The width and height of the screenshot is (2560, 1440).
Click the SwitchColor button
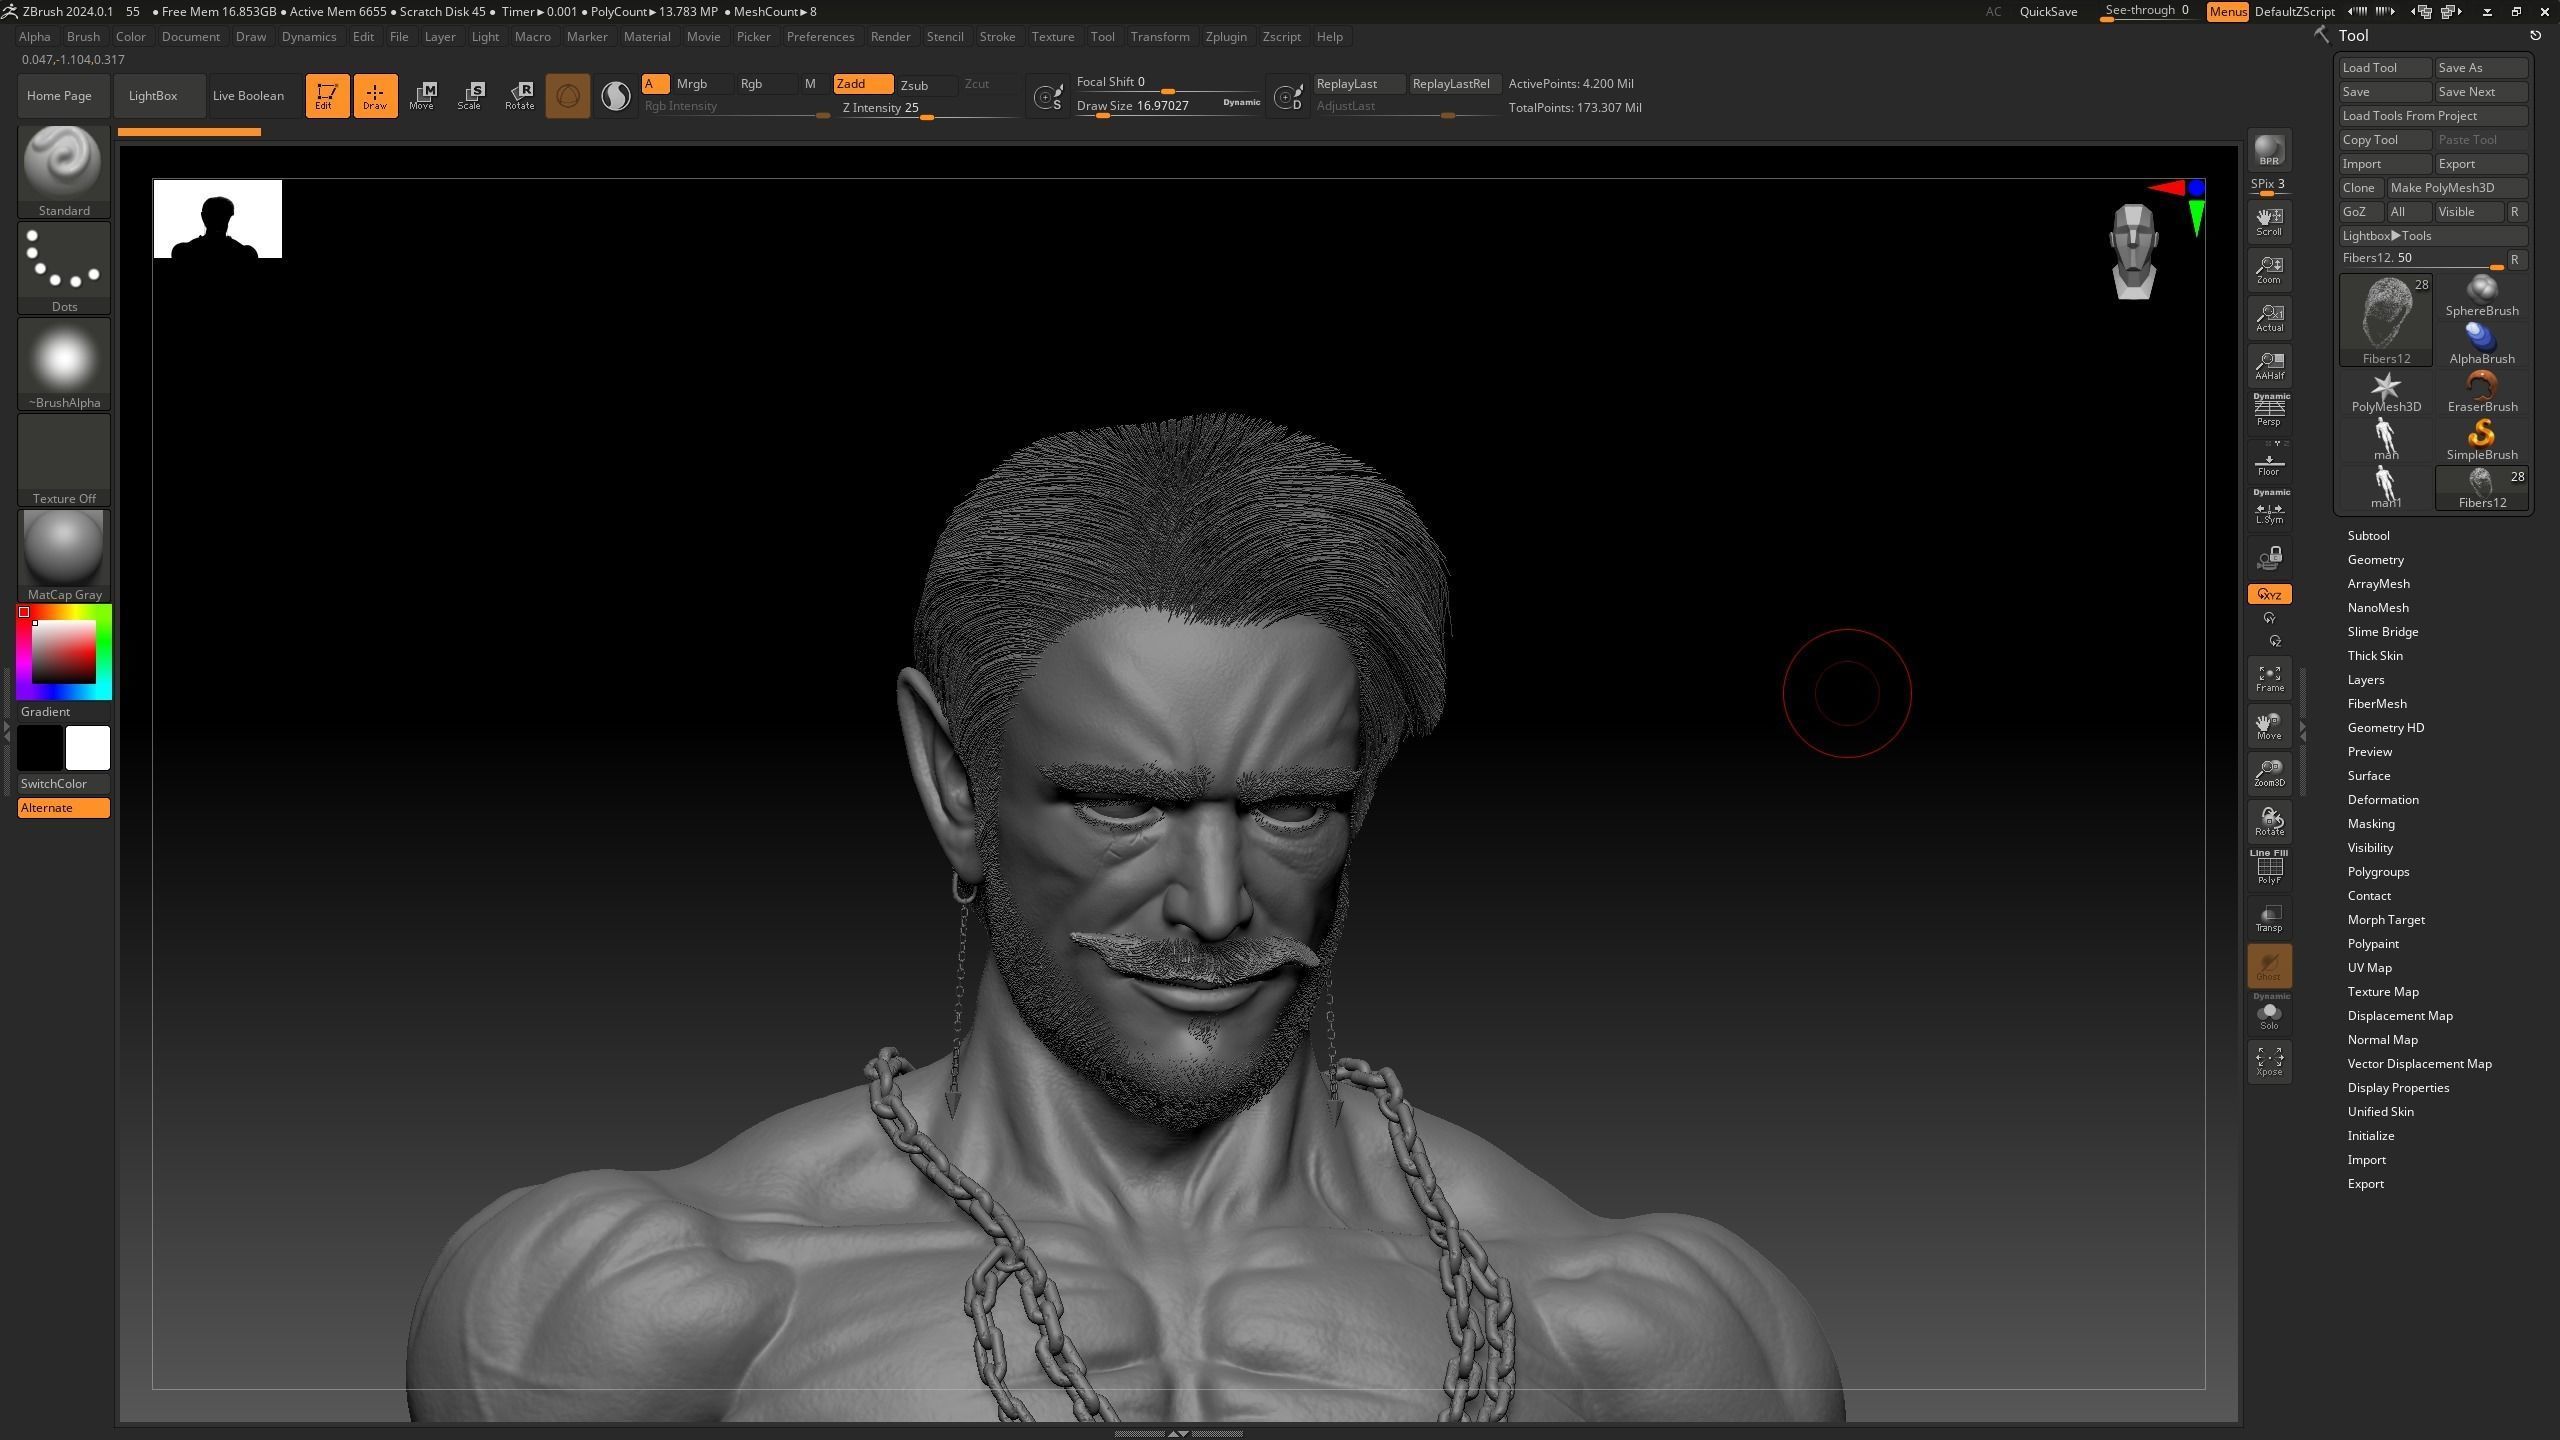click(64, 784)
